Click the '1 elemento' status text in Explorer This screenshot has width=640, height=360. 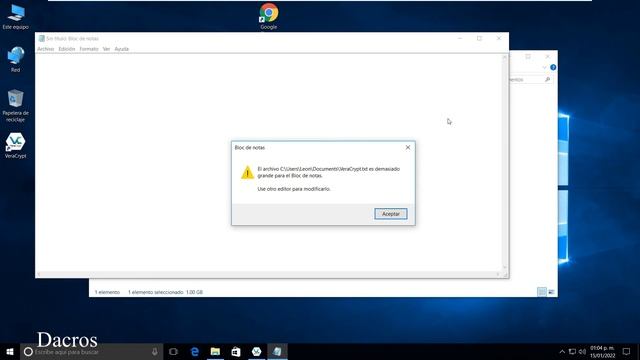tap(107, 292)
